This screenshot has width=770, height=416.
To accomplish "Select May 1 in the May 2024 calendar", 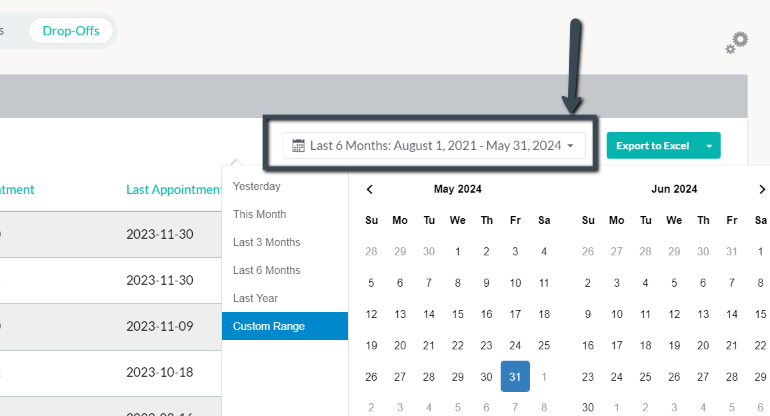I will [x=458, y=251].
